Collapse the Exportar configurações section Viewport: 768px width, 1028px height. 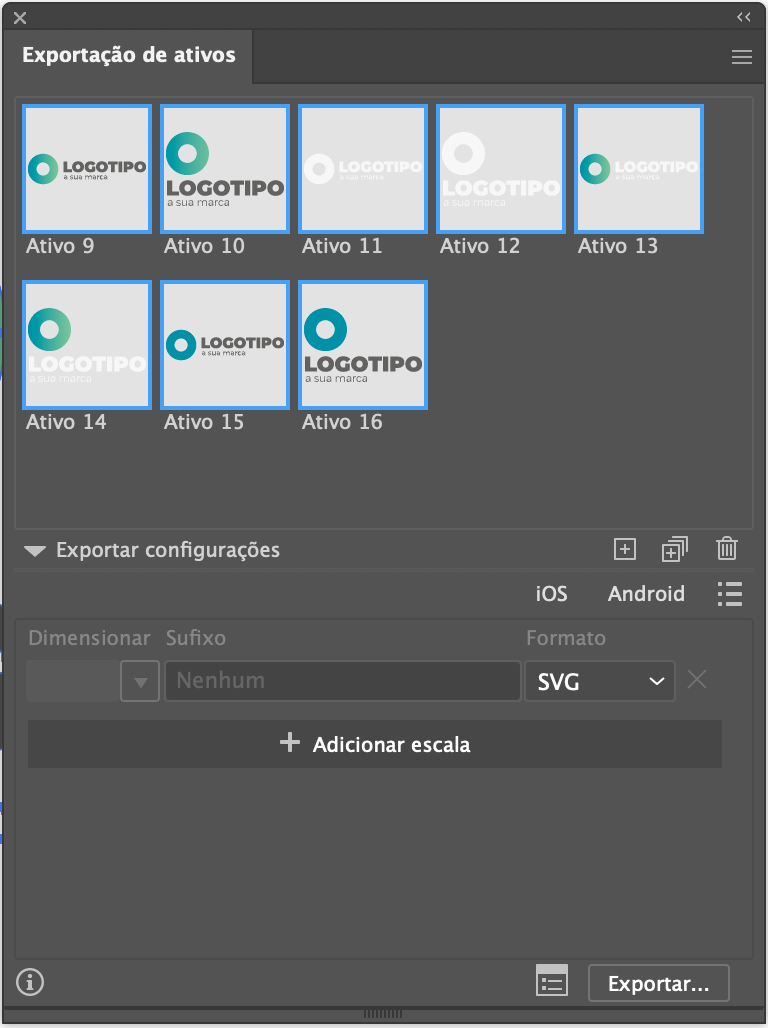35,551
